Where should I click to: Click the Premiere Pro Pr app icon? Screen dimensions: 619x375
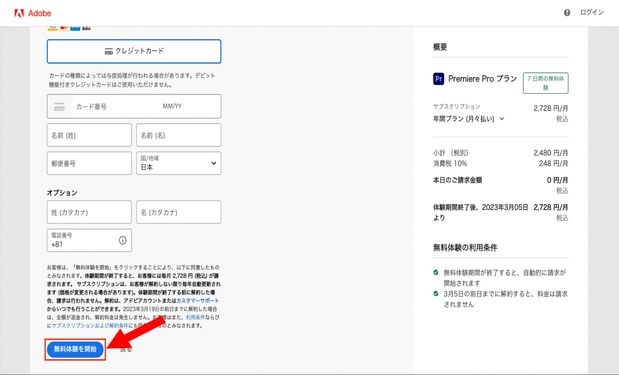tap(439, 79)
